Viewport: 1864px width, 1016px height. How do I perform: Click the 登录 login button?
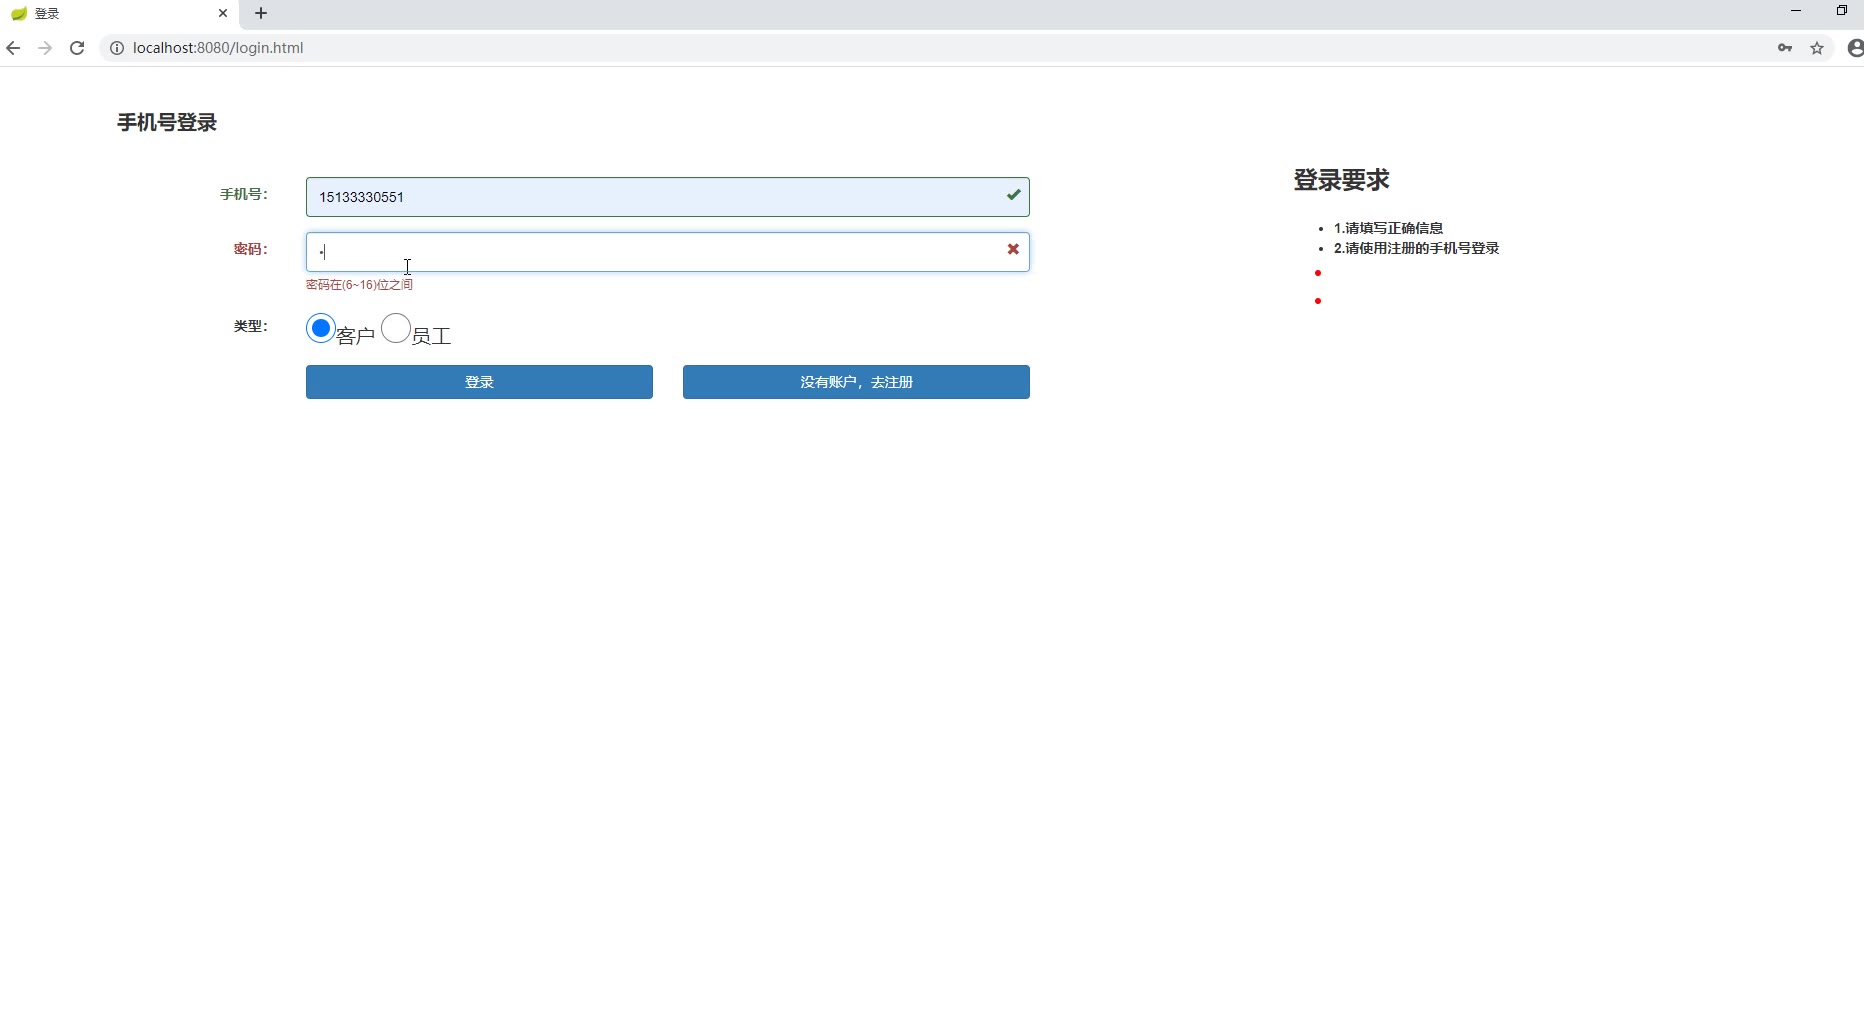pyautogui.click(x=479, y=382)
